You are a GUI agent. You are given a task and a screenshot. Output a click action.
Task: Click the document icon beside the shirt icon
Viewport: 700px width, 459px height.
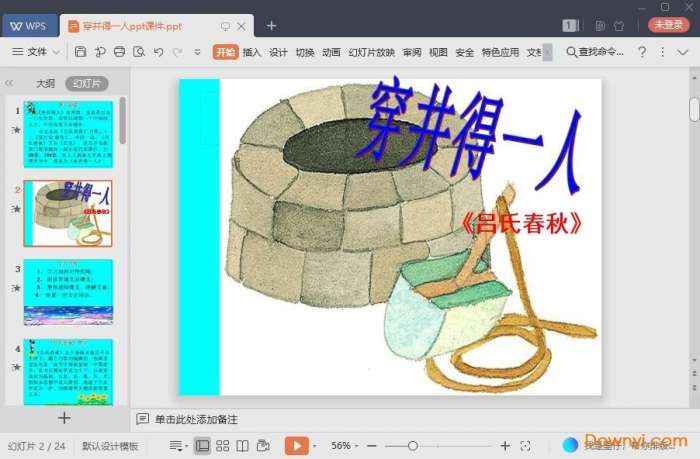click(x=600, y=26)
